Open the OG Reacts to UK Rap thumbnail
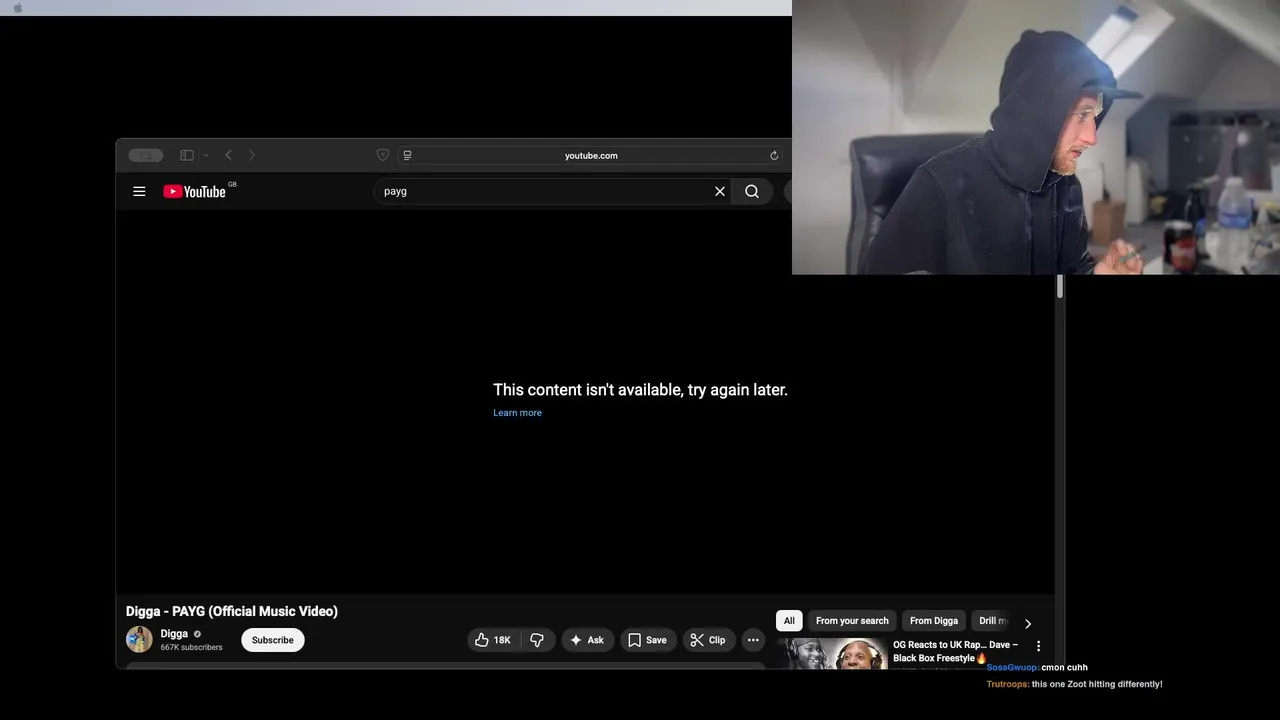Viewport: 1280px width, 720px height. point(832,653)
